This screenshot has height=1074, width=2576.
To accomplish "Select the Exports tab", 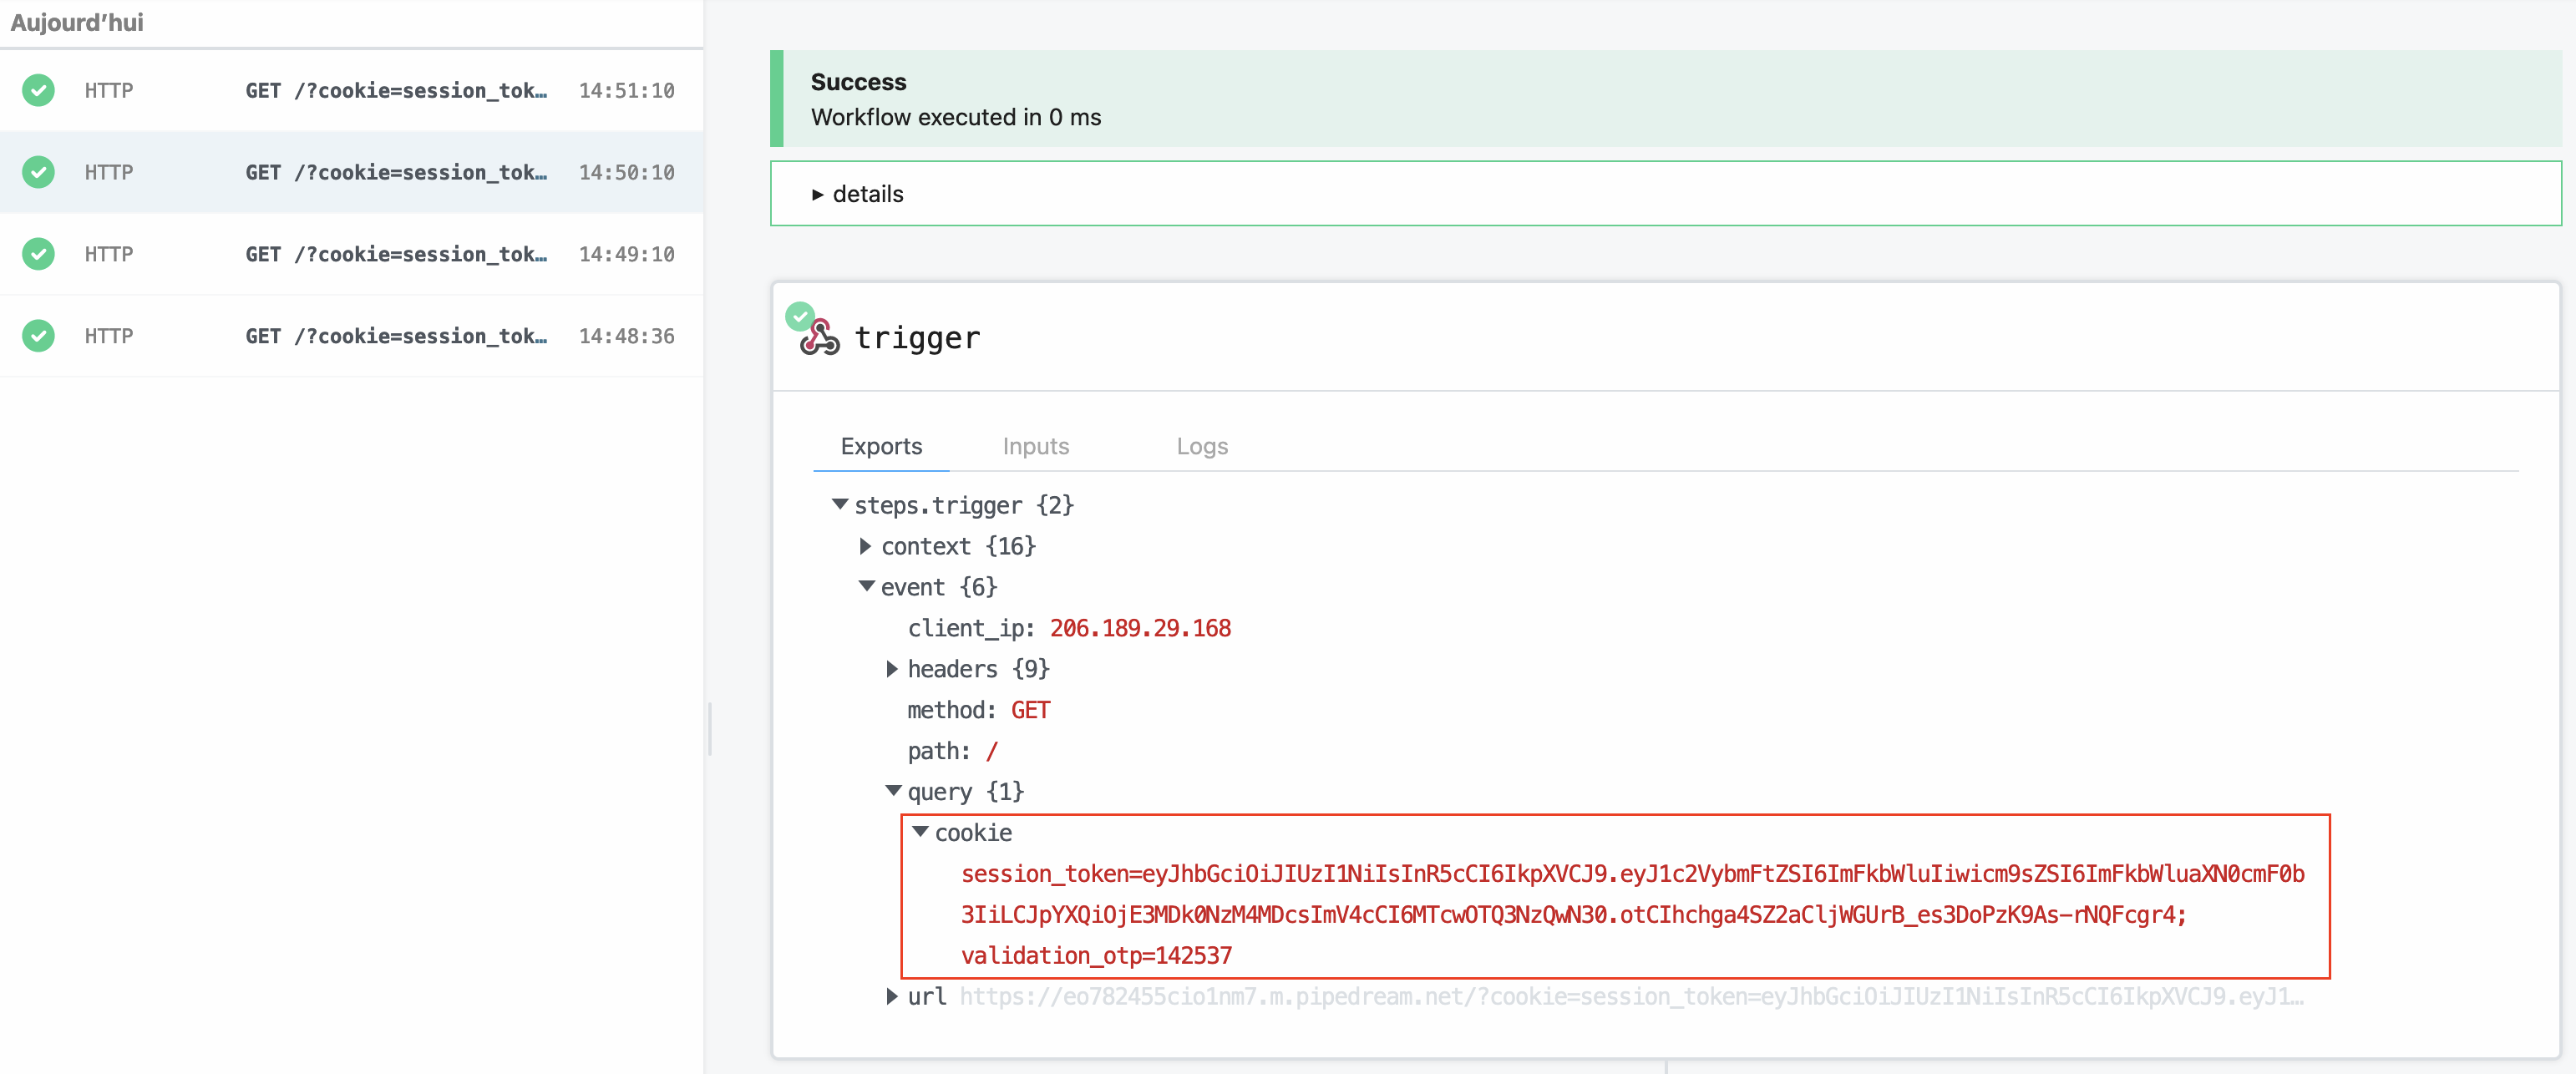I will coord(881,446).
